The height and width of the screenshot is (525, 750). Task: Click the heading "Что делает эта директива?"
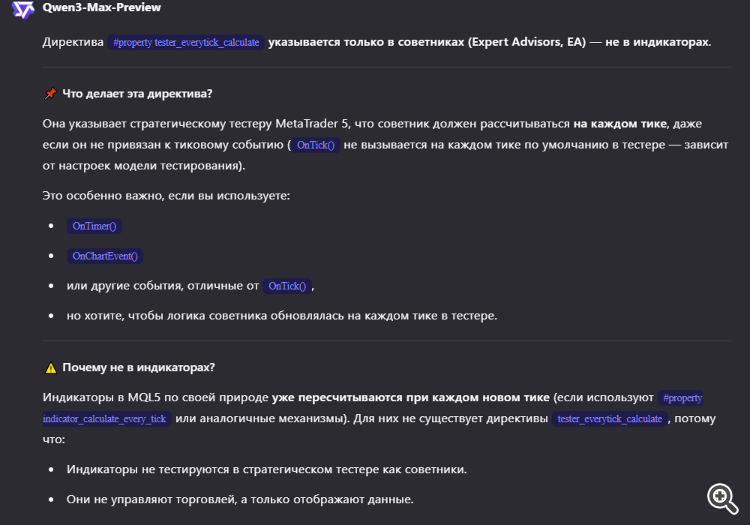137,94
